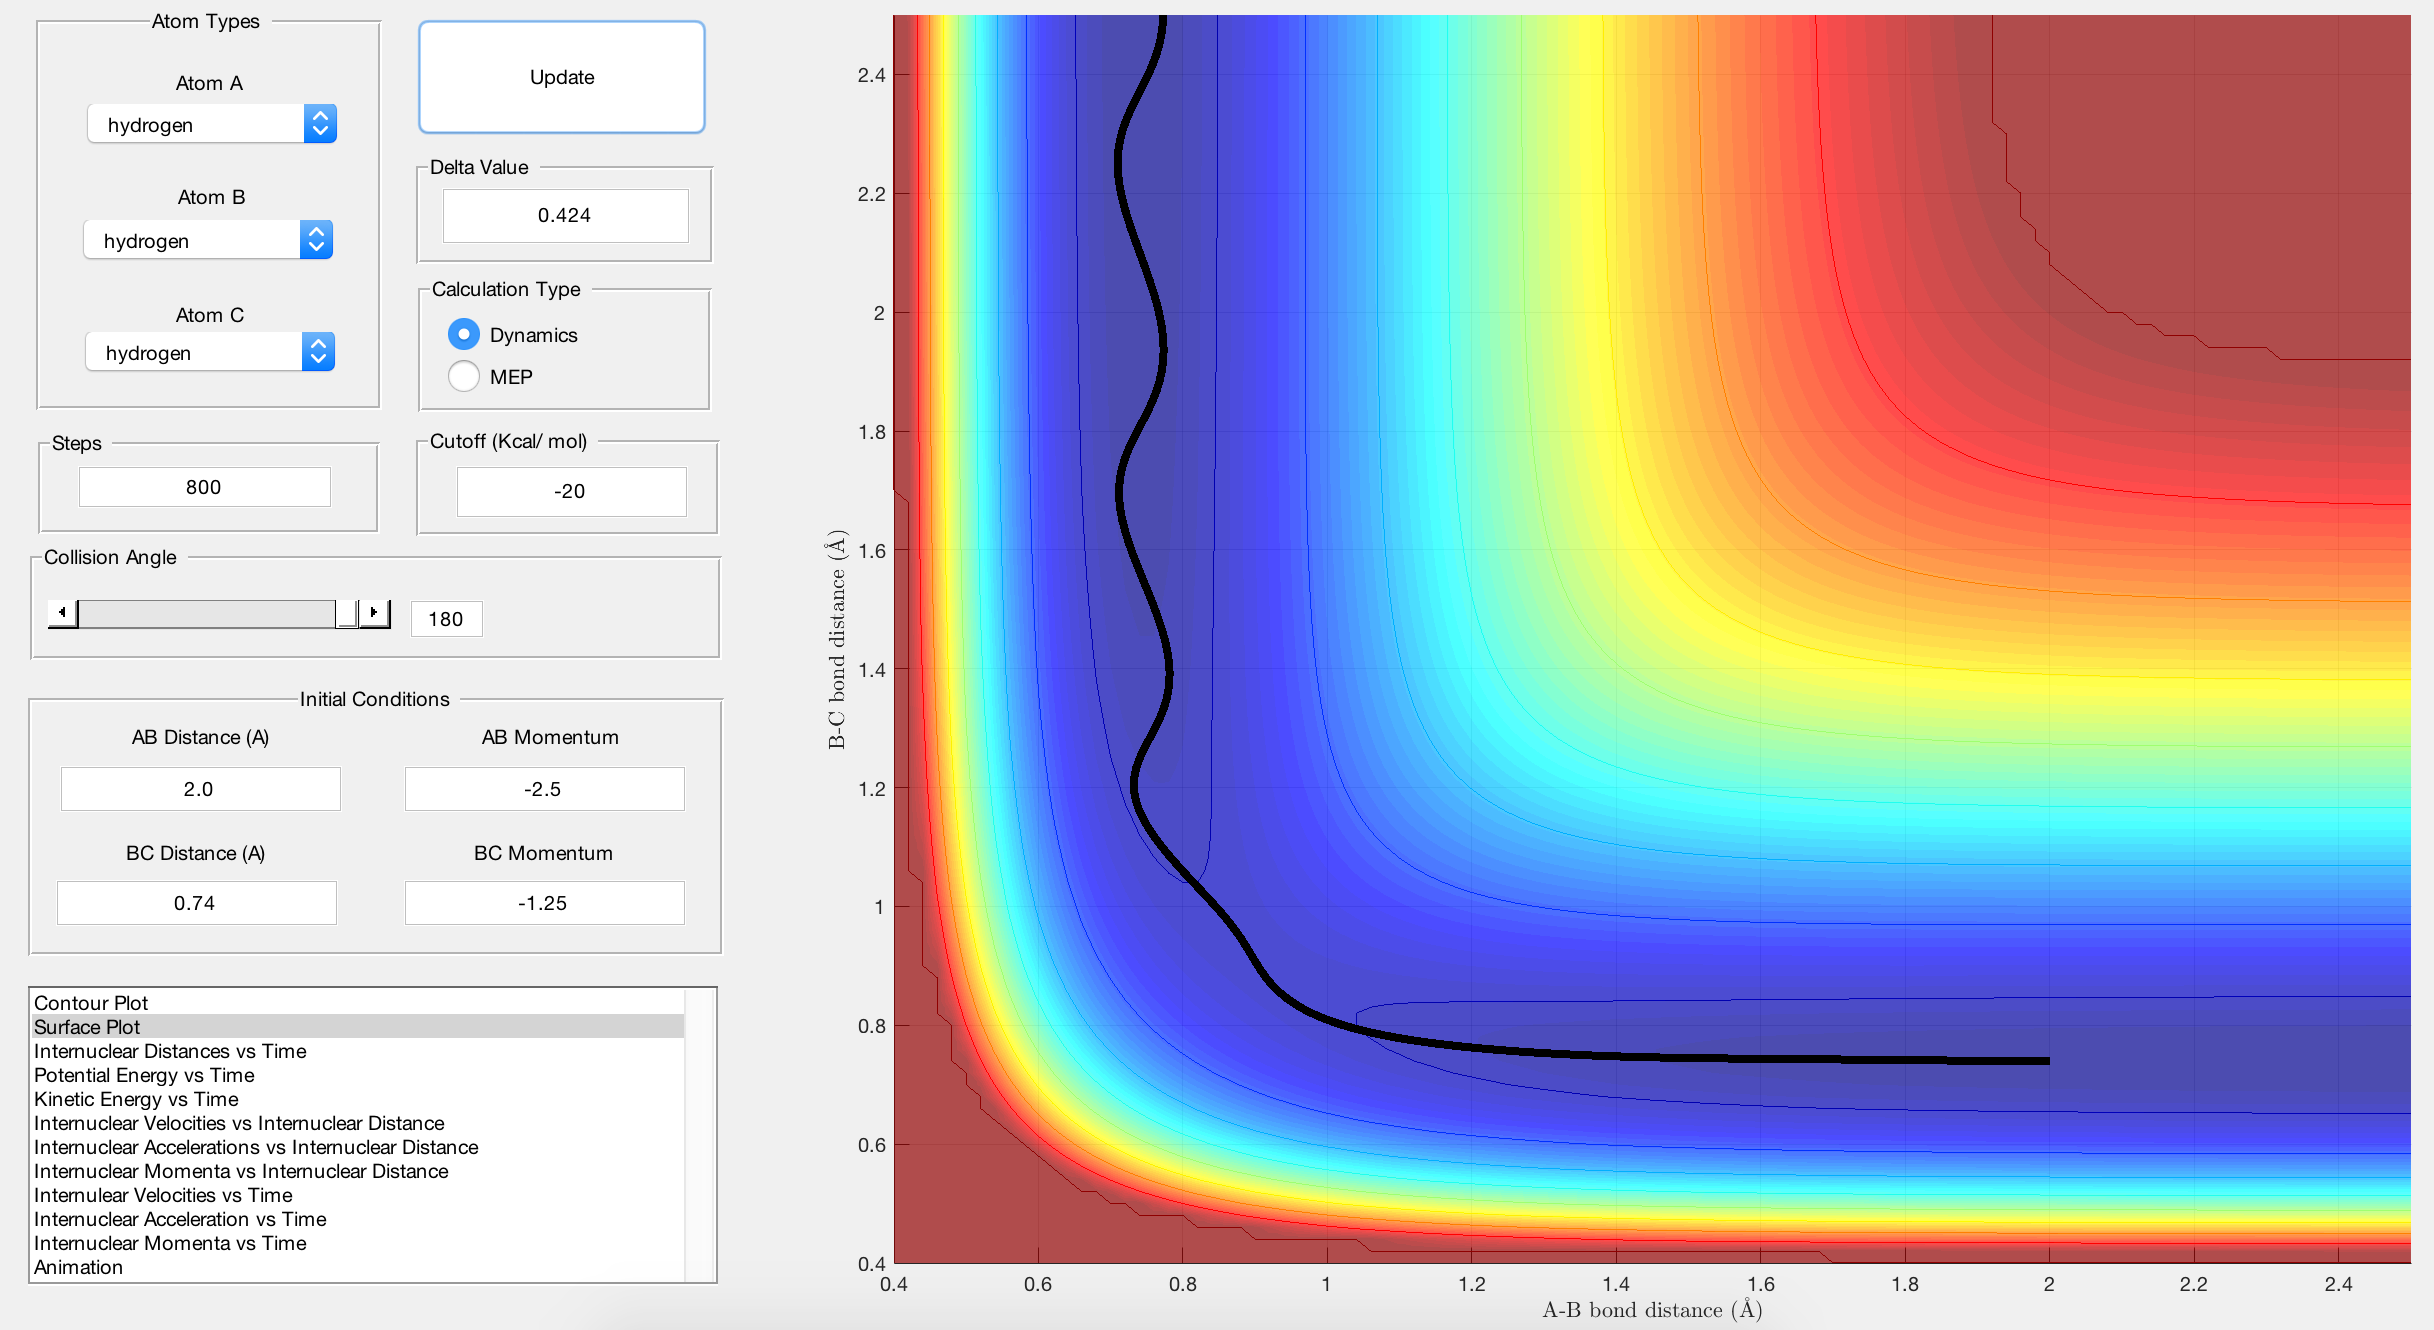This screenshot has height=1330, width=2434.
Task: Open the Atom A hydrogen dropdown
Action: click(x=212, y=124)
